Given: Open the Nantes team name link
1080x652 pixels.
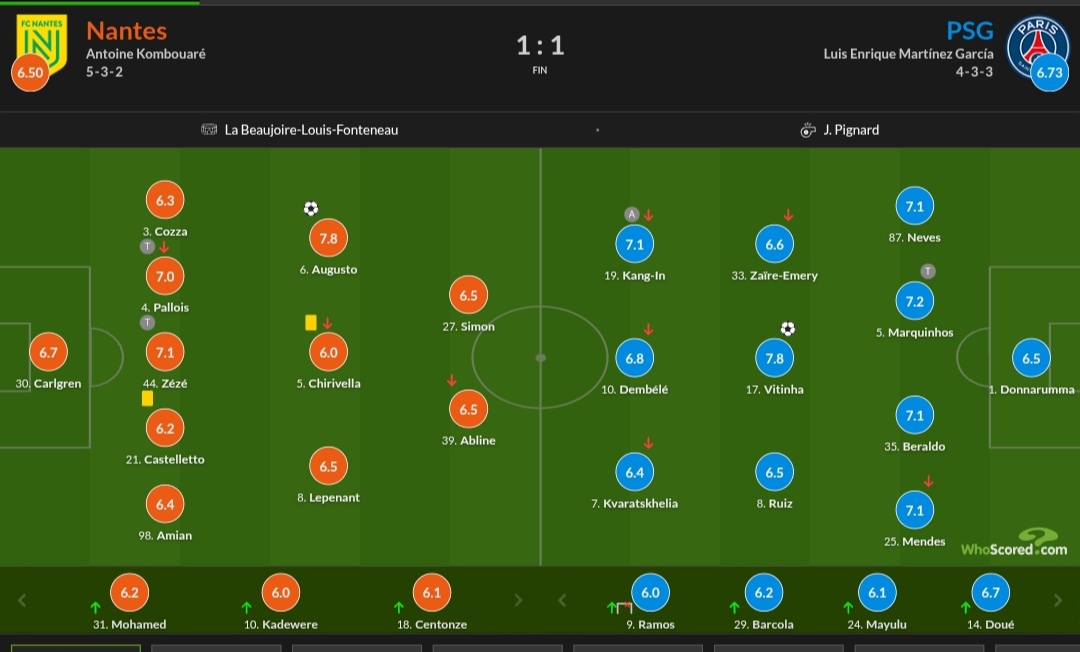Looking at the screenshot, I should (x=127, y=31).
